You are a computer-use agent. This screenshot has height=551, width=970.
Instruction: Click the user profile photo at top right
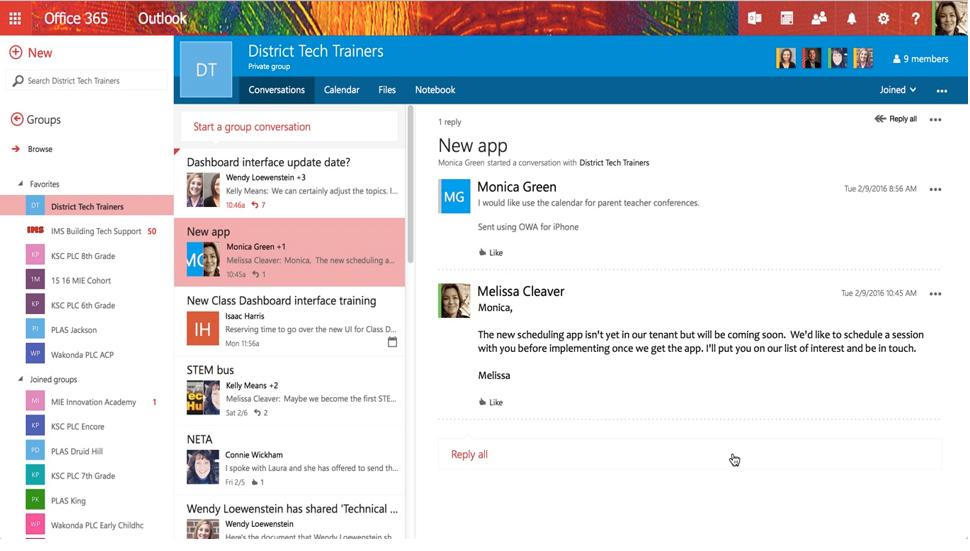(950, 18)
